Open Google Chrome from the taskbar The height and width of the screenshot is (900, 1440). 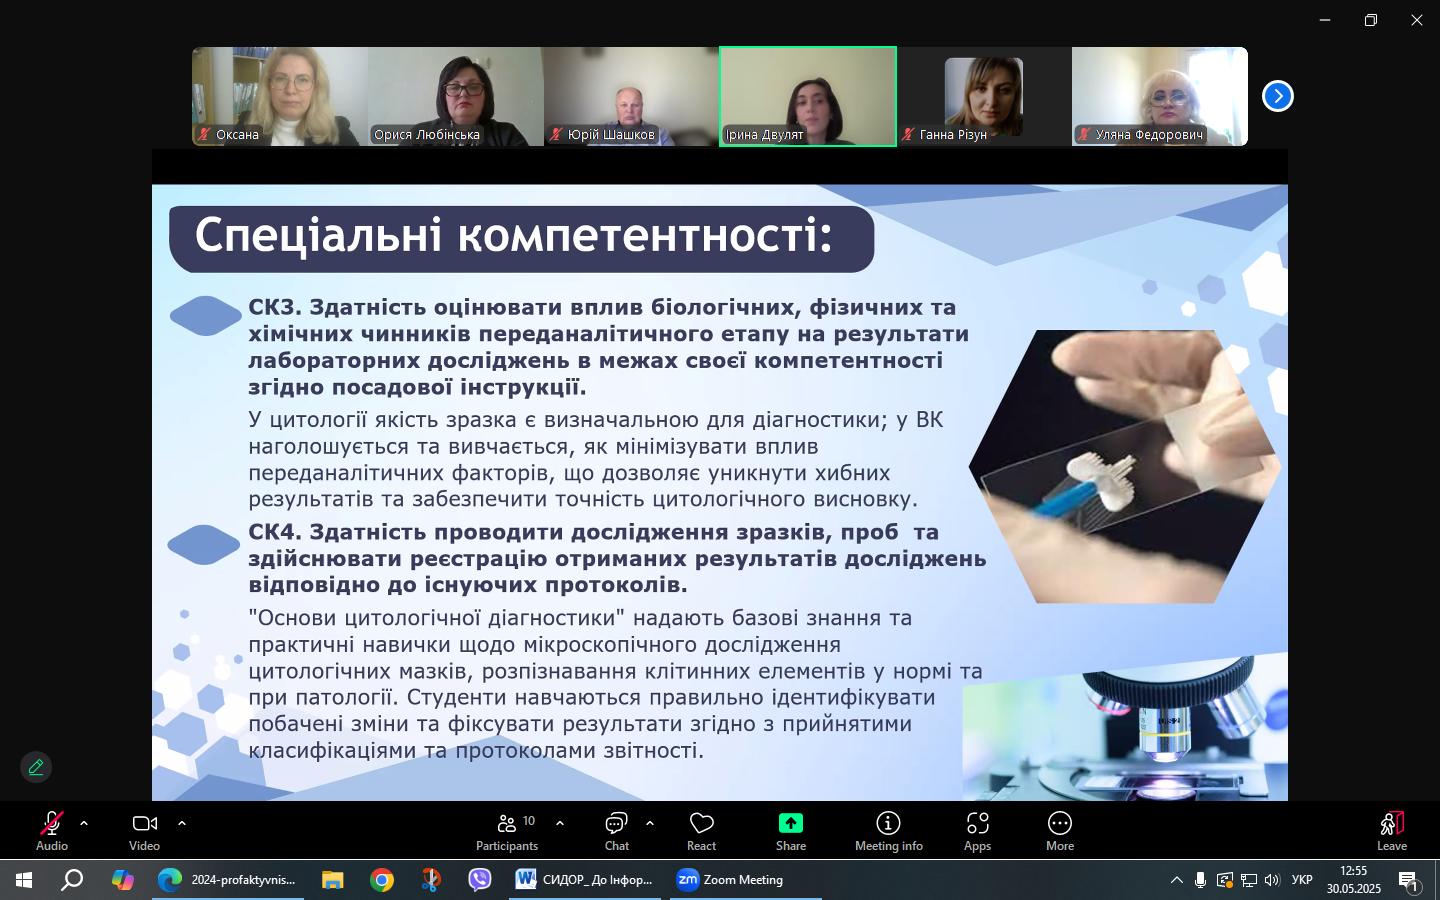pyautogui.click(x=382, y=880)
